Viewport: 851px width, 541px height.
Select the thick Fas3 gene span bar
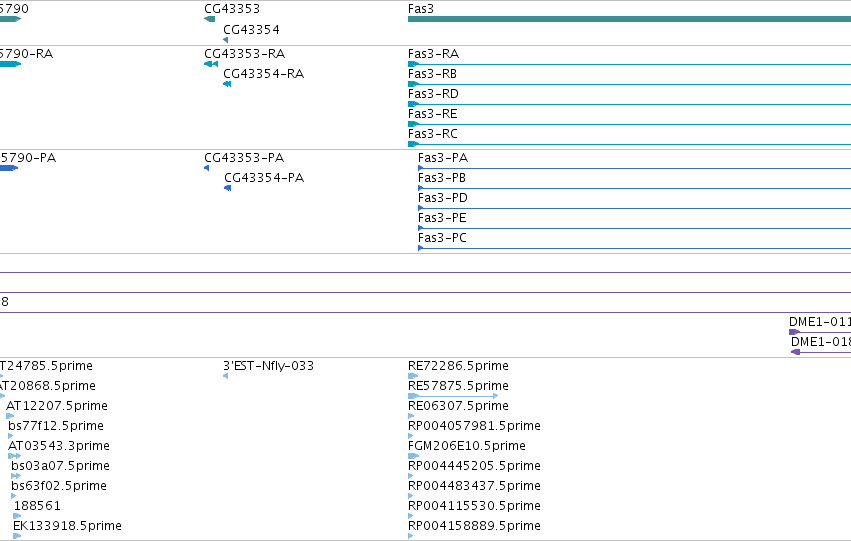(x=630, y=19)
